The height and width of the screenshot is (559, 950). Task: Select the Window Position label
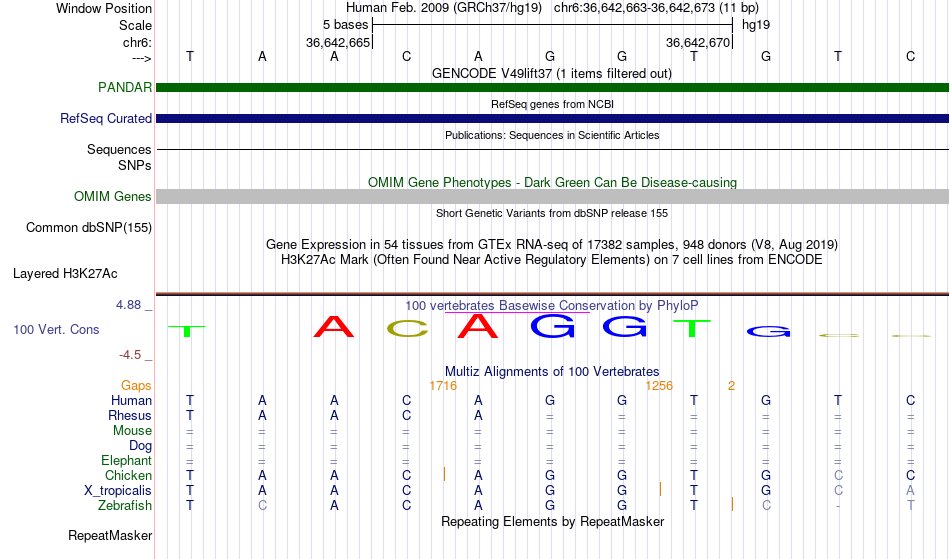(104, 8)
